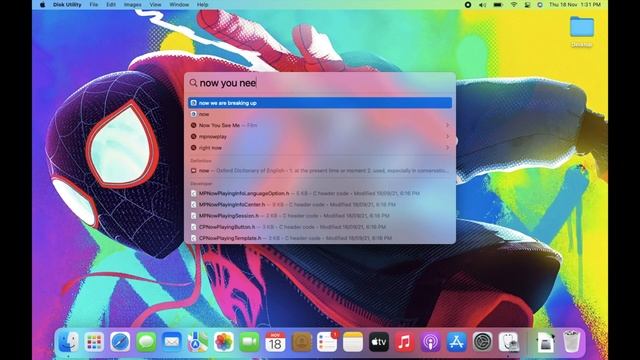Screen dimensions: 640x360
Task: Open the File menu
Action: [x=94, y=4]
